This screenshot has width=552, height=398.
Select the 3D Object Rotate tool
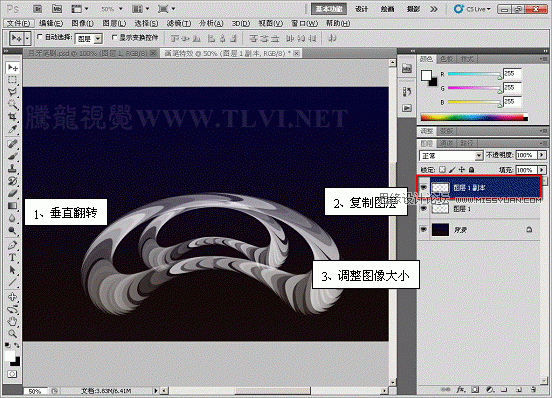tap(12, 297)
